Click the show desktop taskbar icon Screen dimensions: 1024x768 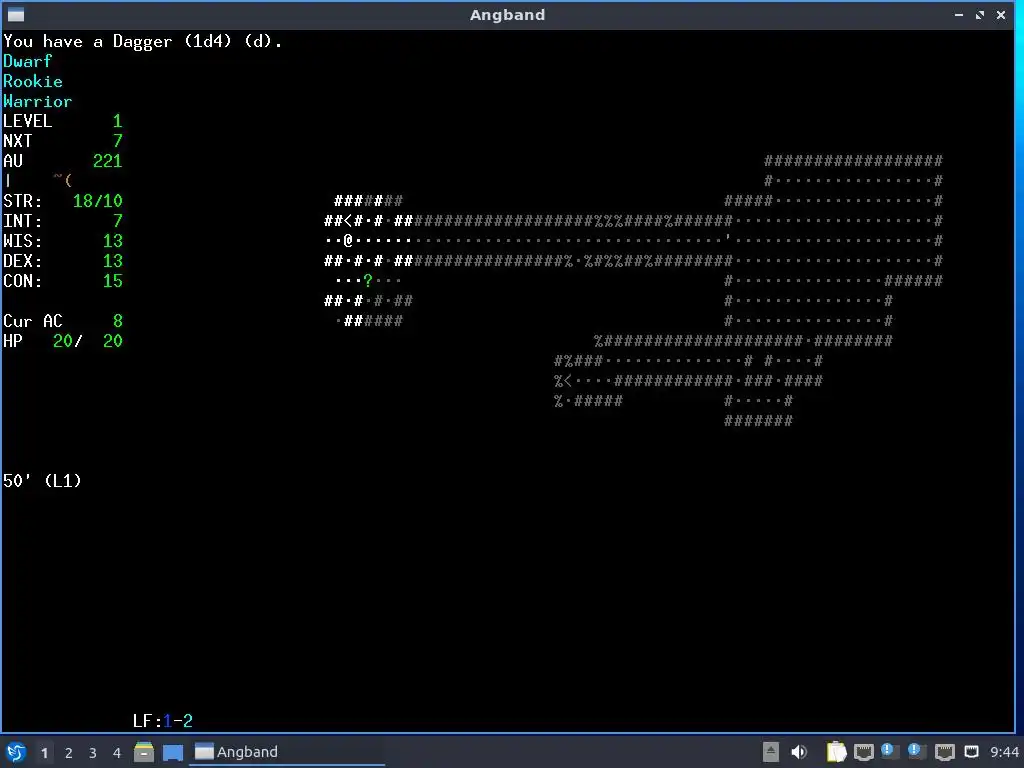[173, 752]
